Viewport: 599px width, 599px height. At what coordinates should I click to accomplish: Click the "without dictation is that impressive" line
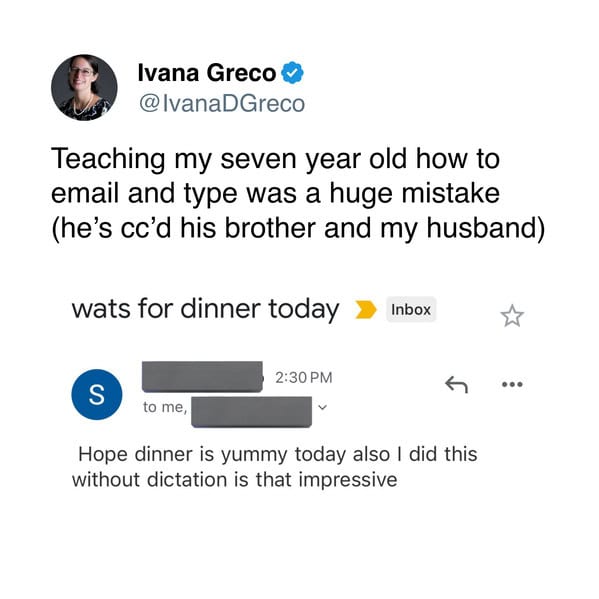(235, 479)
